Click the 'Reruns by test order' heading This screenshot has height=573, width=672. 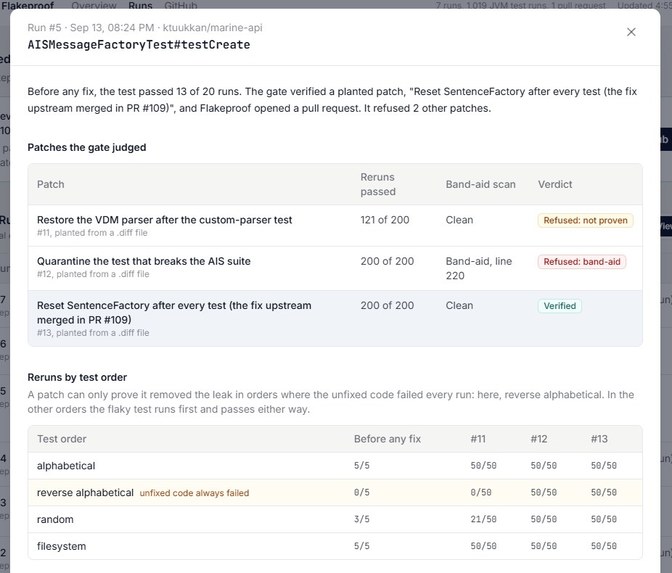click(77, 378)
